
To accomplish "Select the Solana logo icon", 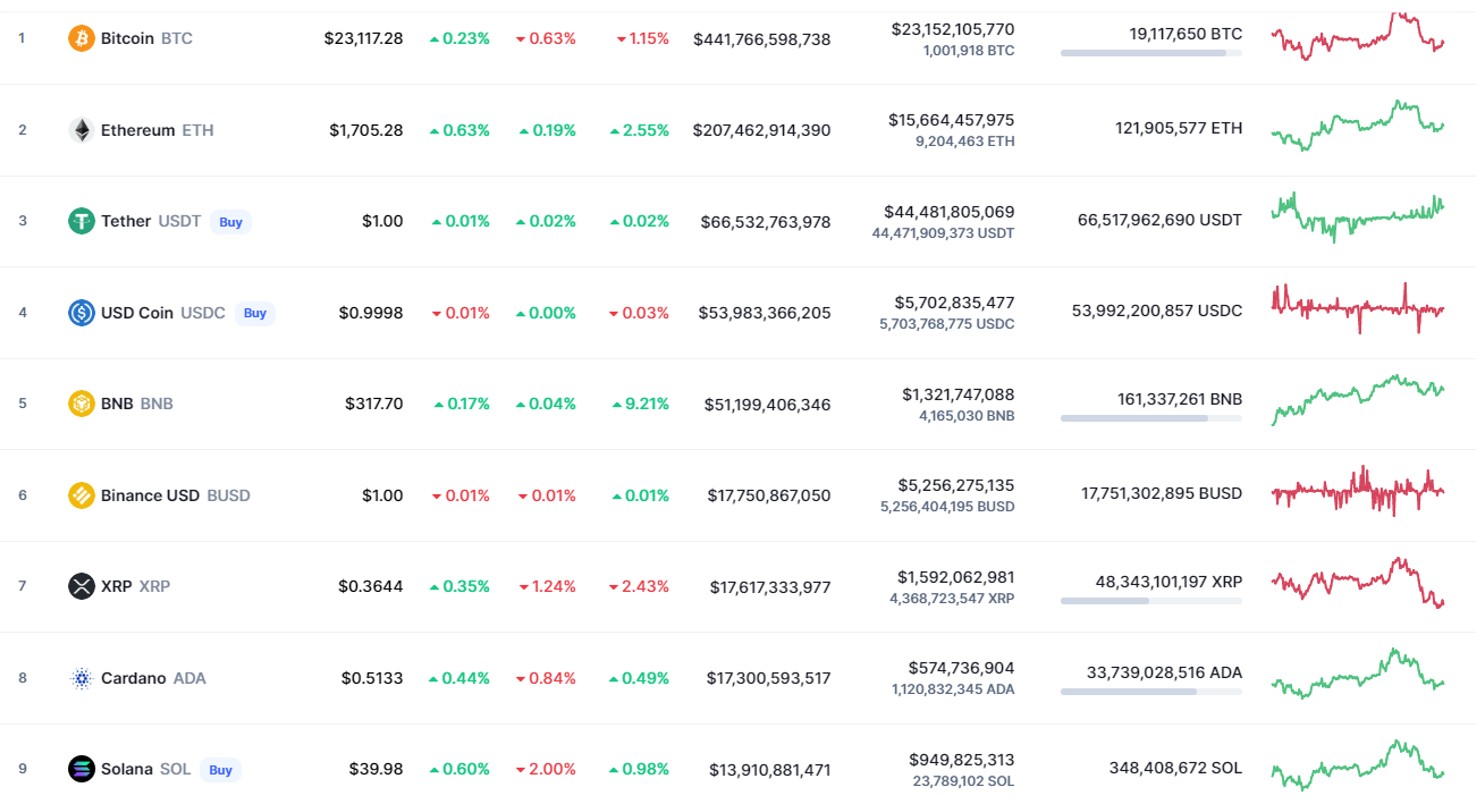I will click(x=81, y=769).
